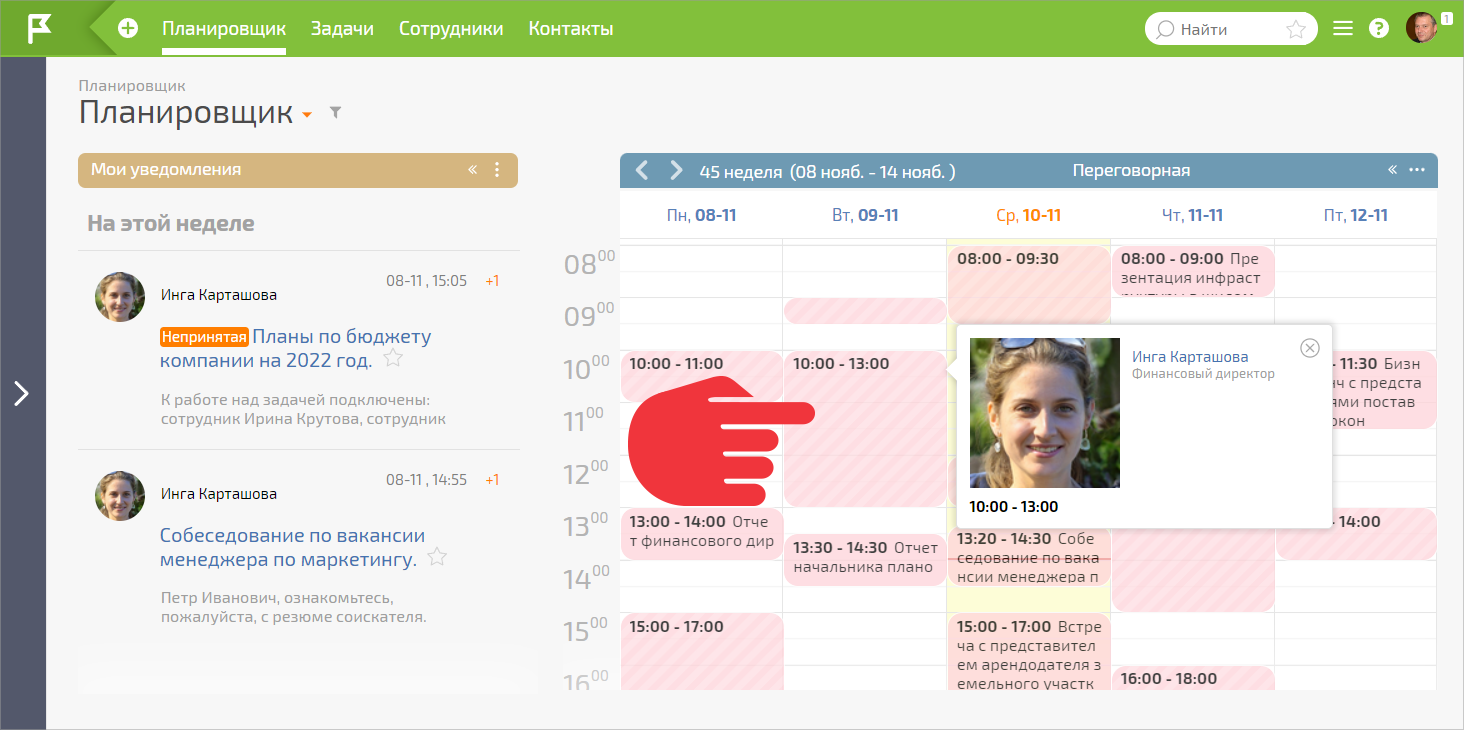Screen dimensions: 1464x730
Task: Star the Собеседование по вакансии task
Action: (437, 557)
